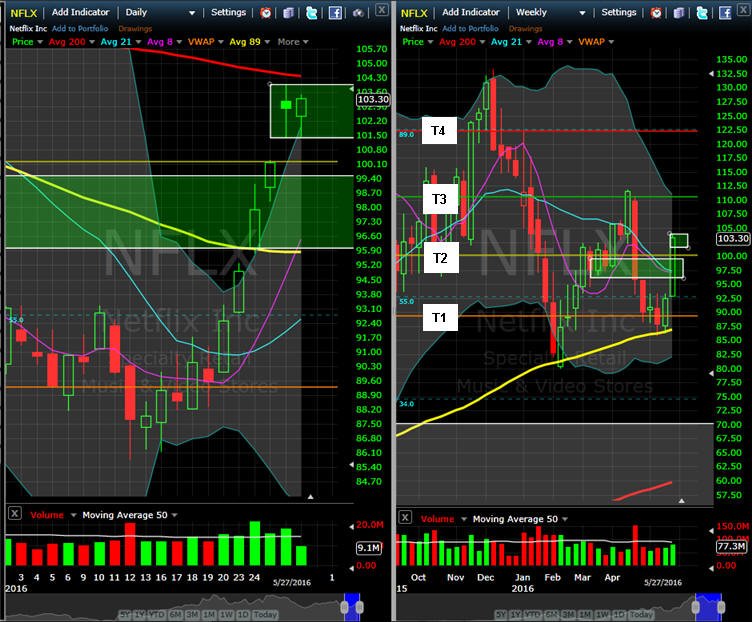Share Daily chart via Facebook icon

[x=335, y=13]
